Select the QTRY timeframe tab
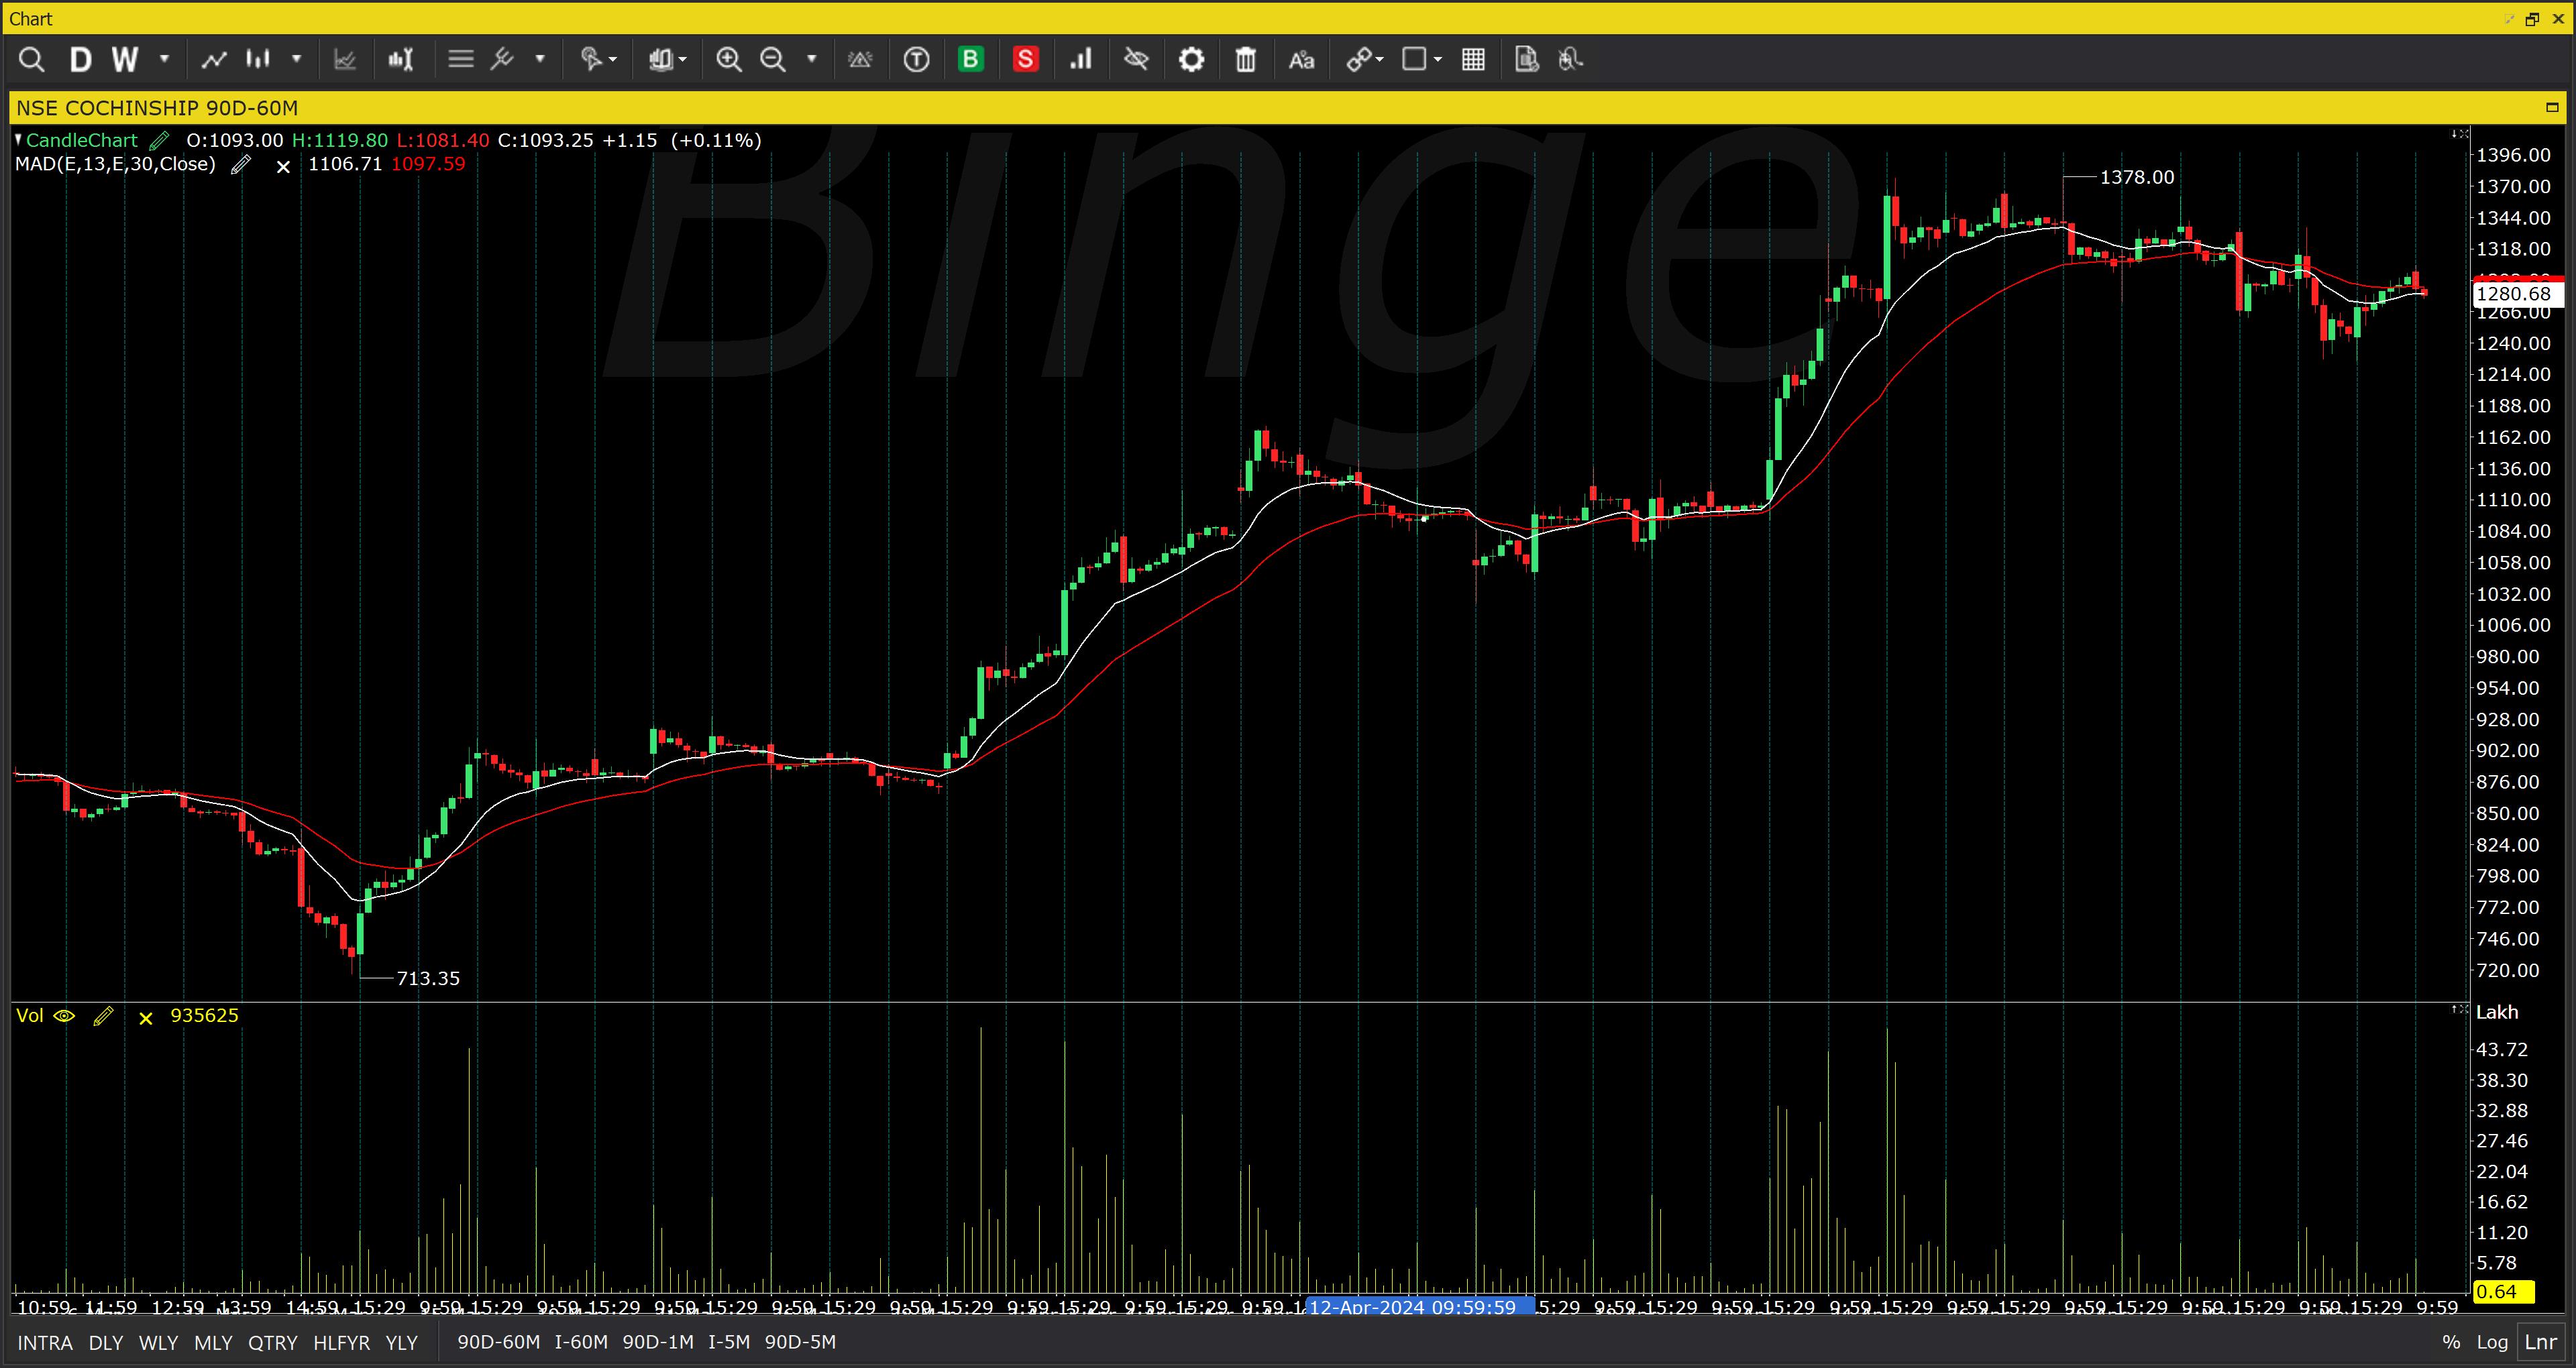This screenshot has width=2576, height=1368. pos(272,1342)
